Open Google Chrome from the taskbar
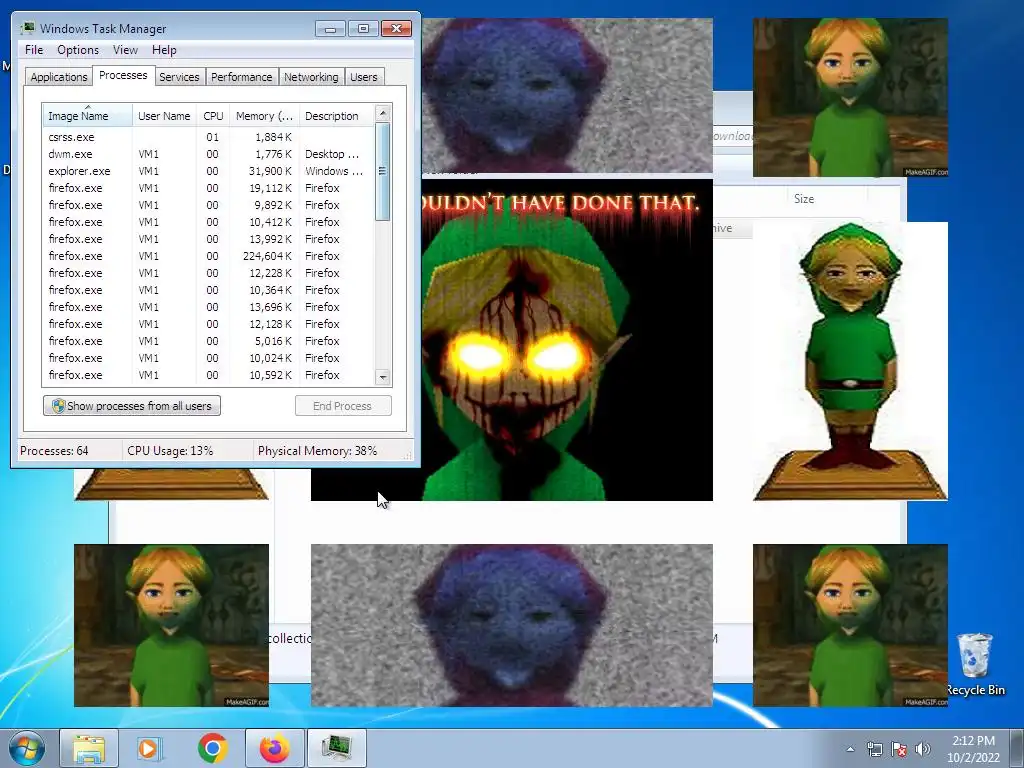The width and height of the screenshot is (1024, 768). [x=212, y=748]
